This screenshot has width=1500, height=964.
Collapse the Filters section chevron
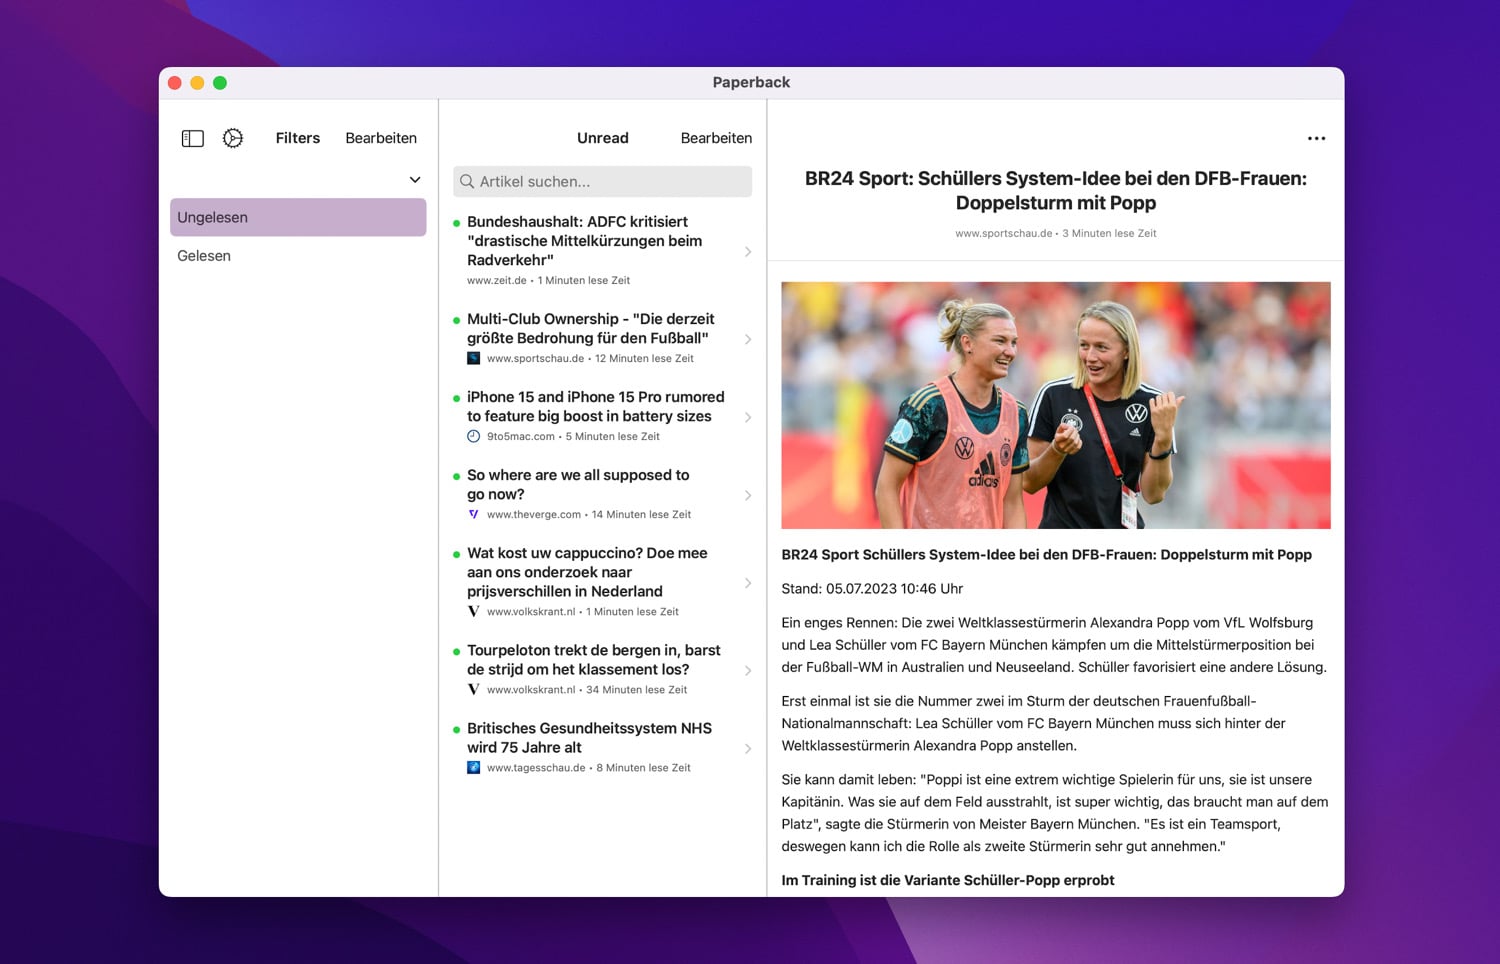[415, 180]
